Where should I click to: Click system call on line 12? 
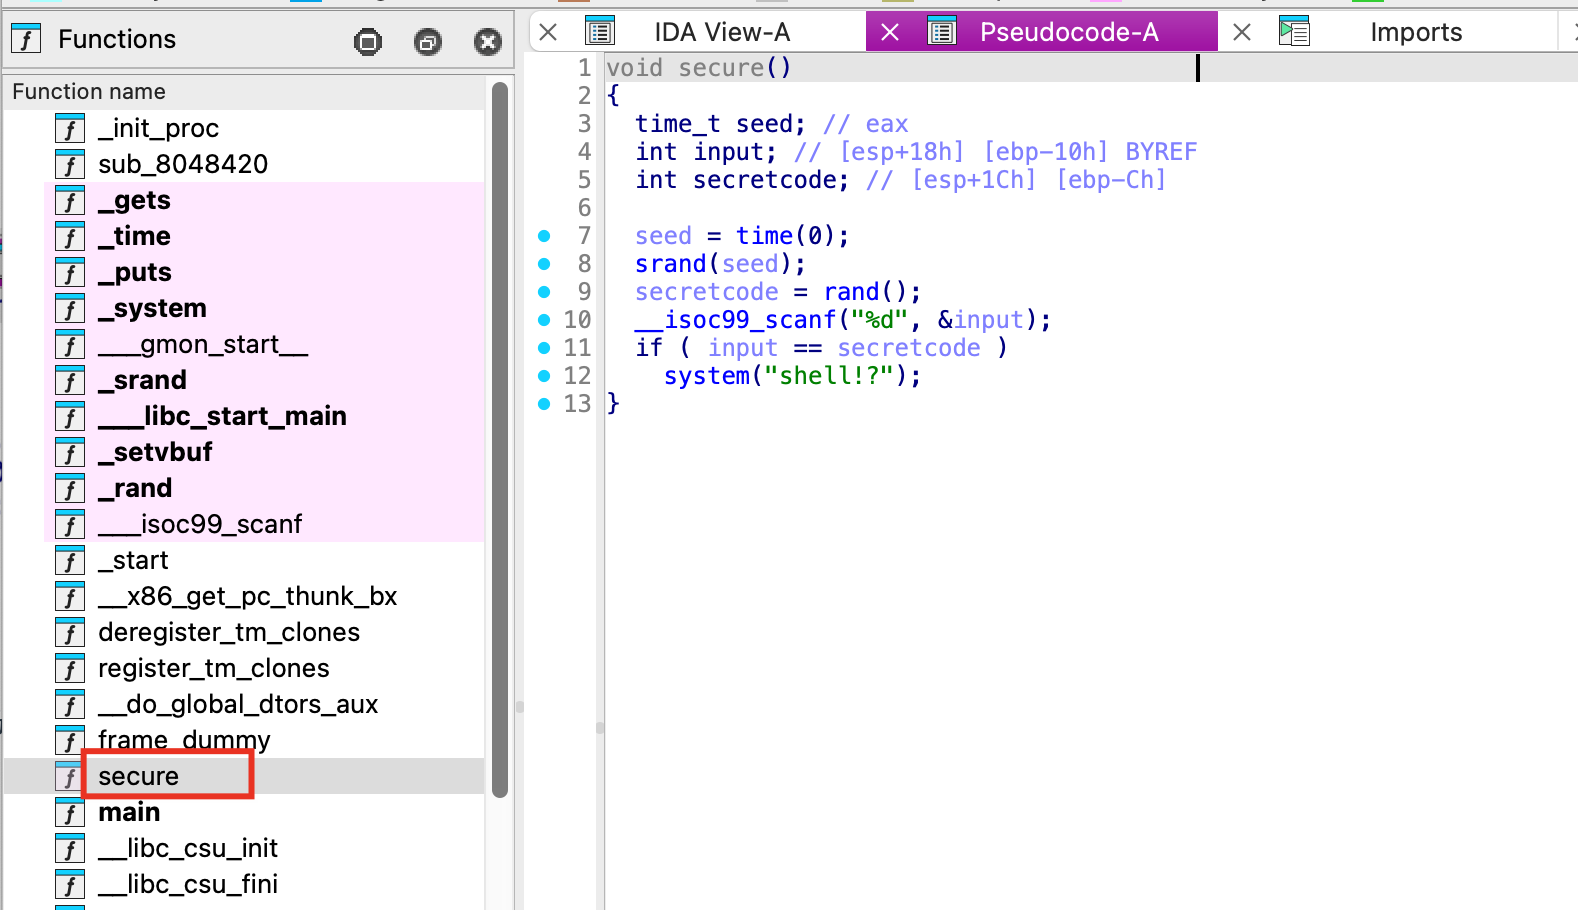point(707,376)
